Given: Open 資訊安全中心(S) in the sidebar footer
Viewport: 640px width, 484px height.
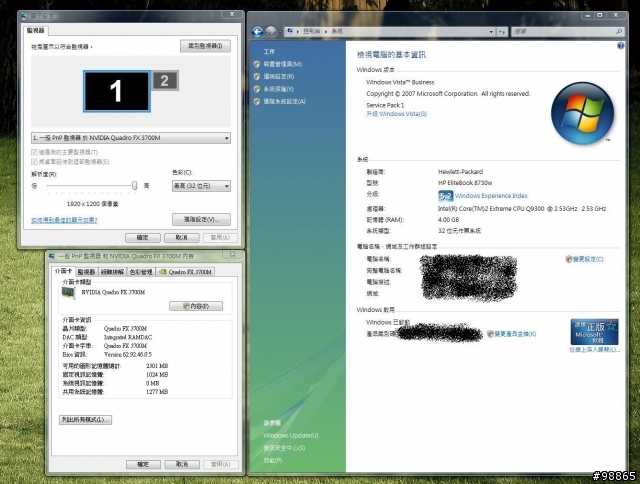Looking at the screenshot, I should (284, 448).
